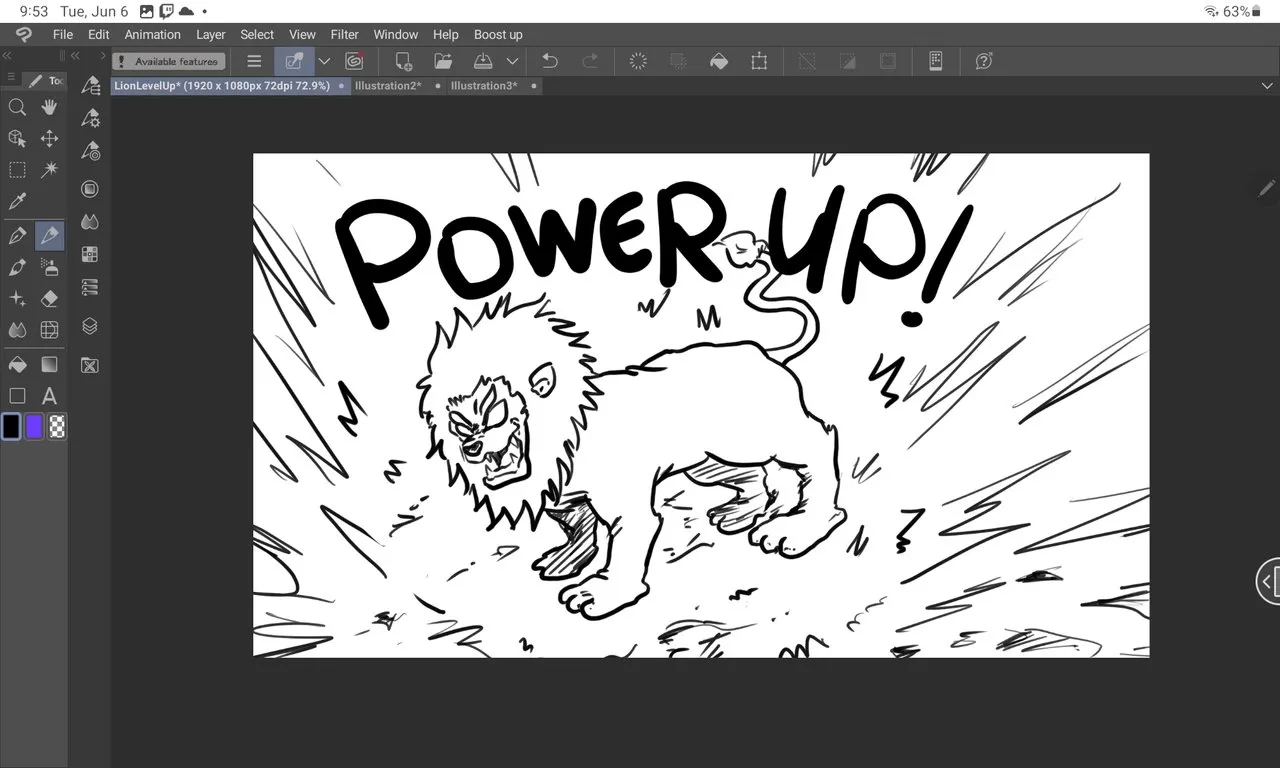
Task: Expand dropdown arrow next to save icon
Action: point(512,61)
